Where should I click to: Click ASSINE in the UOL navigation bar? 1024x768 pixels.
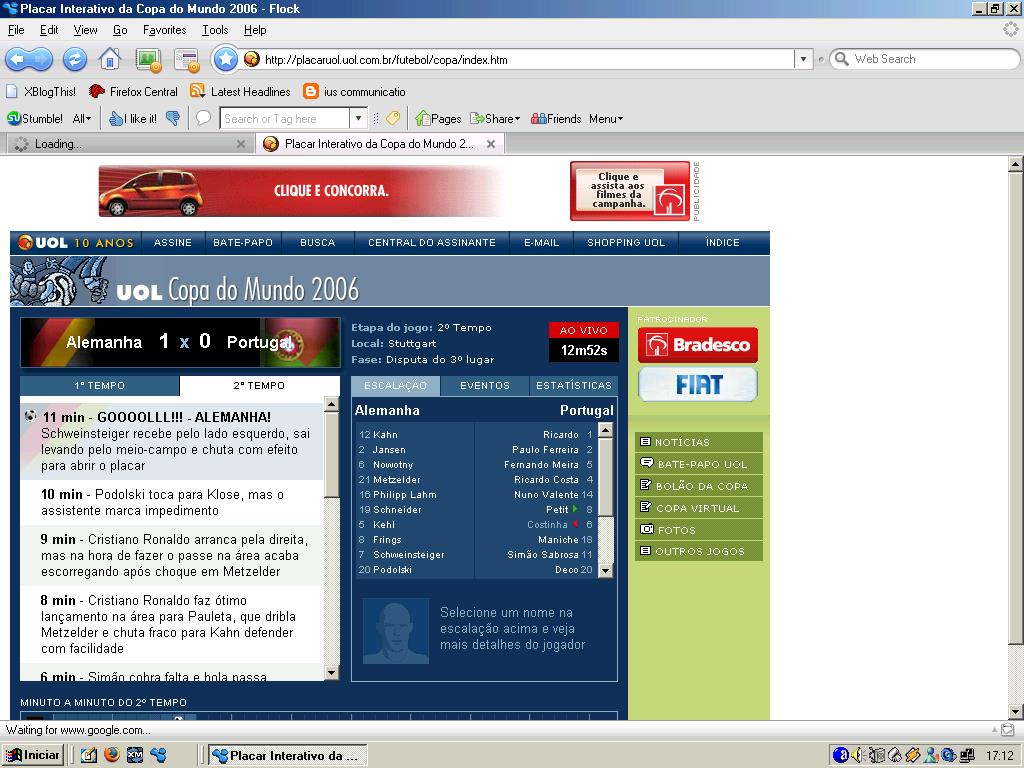click(x=173, y=243)
